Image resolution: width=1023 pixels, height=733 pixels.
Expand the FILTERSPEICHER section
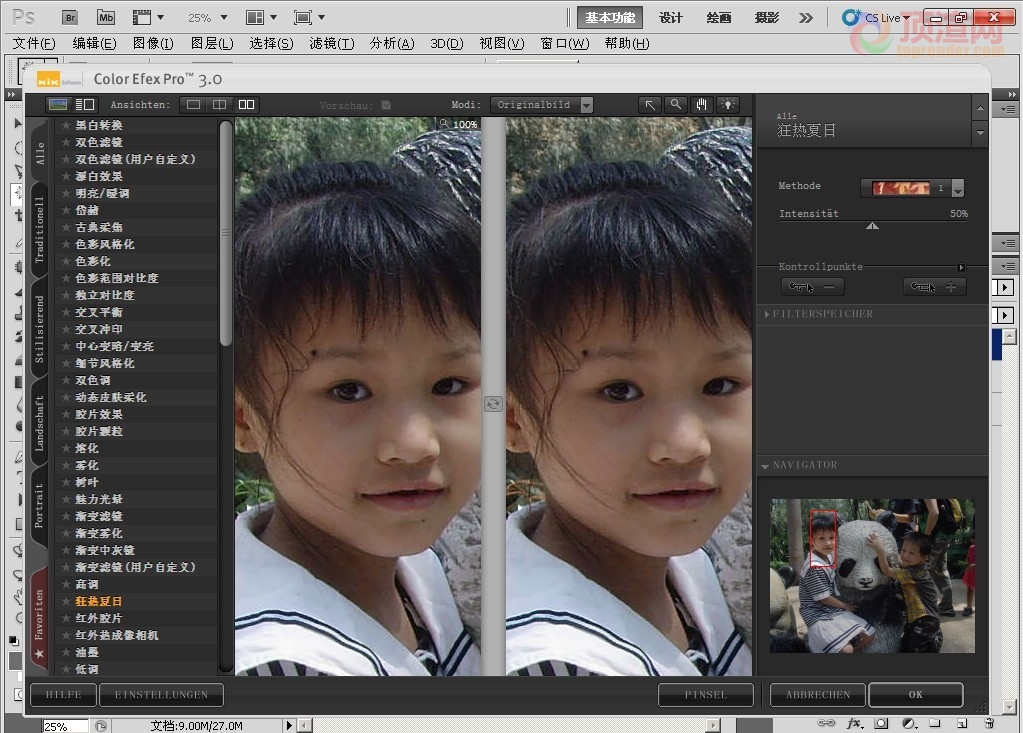767,314
